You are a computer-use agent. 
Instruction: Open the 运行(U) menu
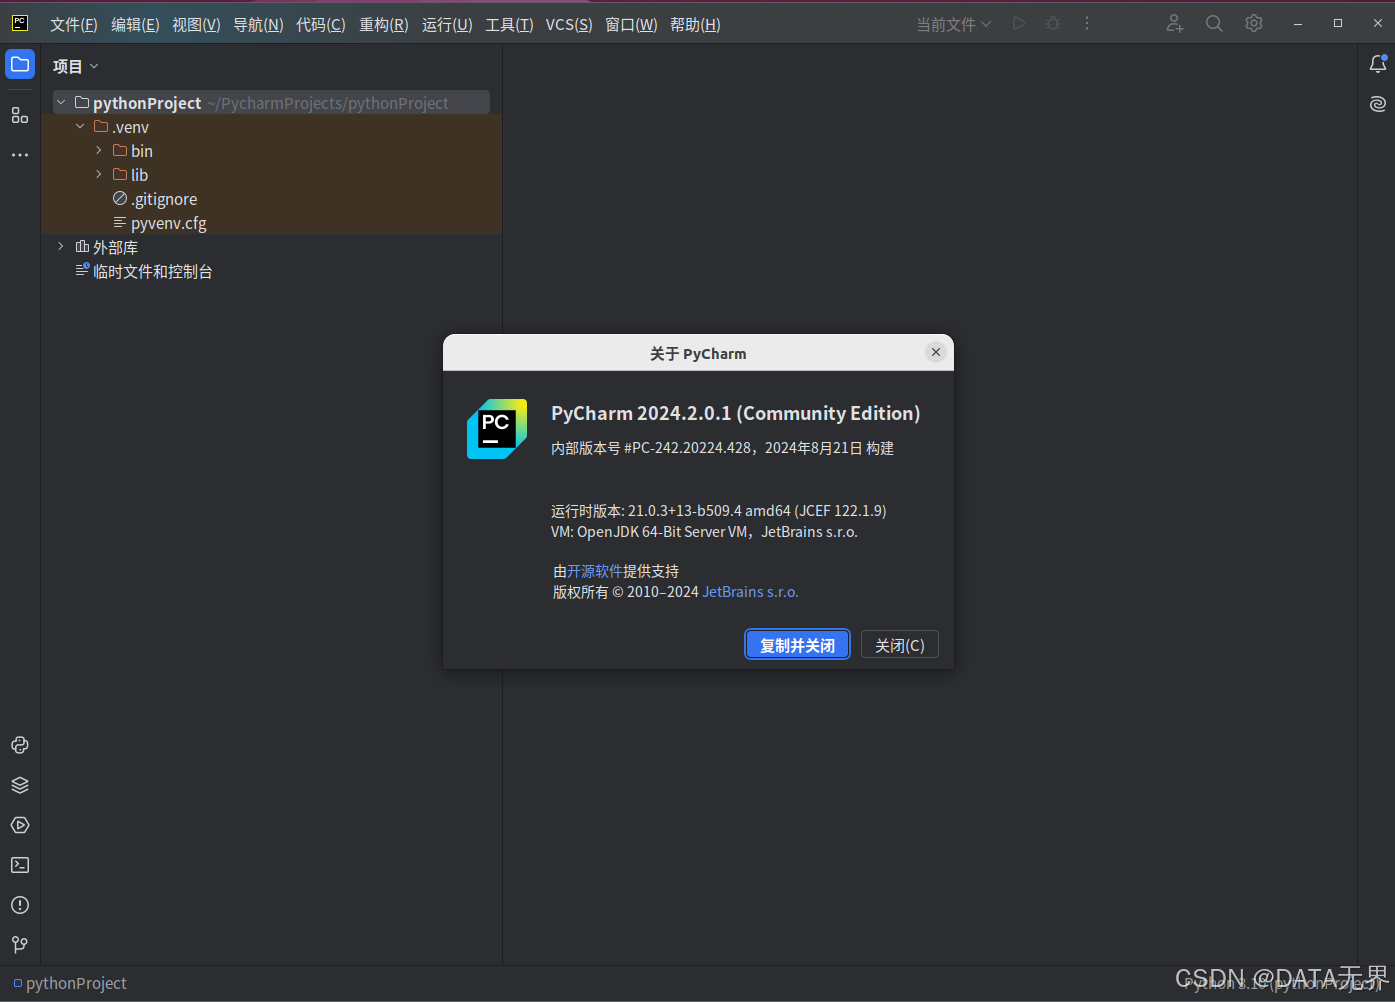pos(447,24)
